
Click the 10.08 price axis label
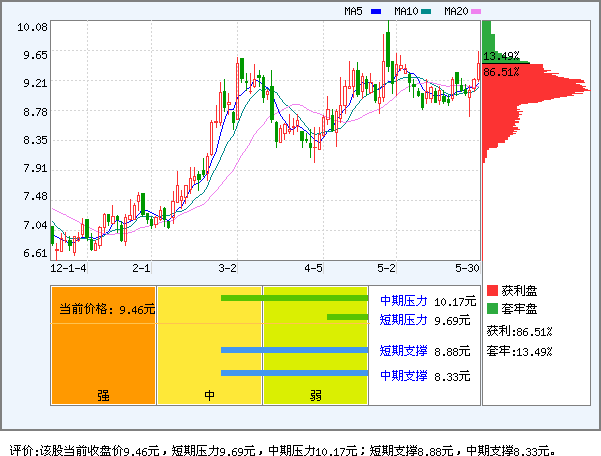click(x=32, y=27)
